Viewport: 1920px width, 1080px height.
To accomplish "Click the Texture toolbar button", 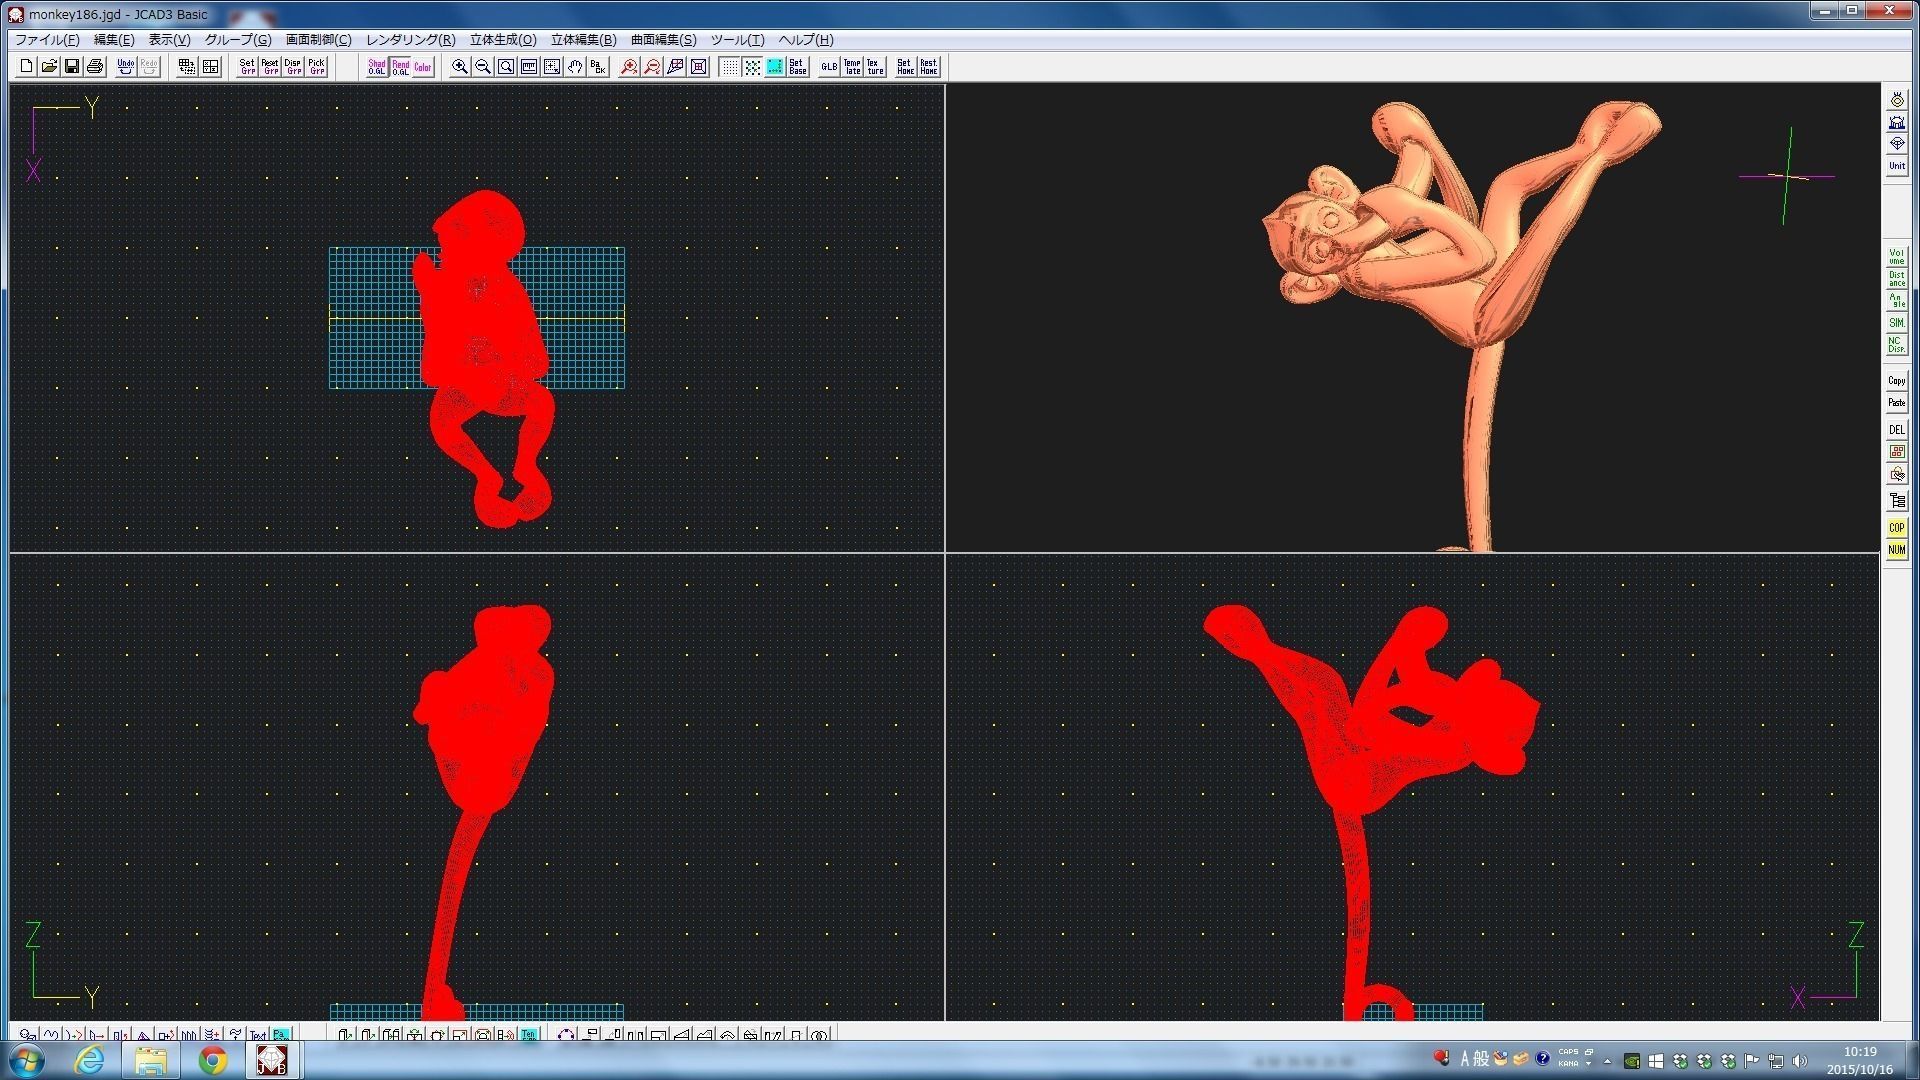I will (x=875, y=67).
